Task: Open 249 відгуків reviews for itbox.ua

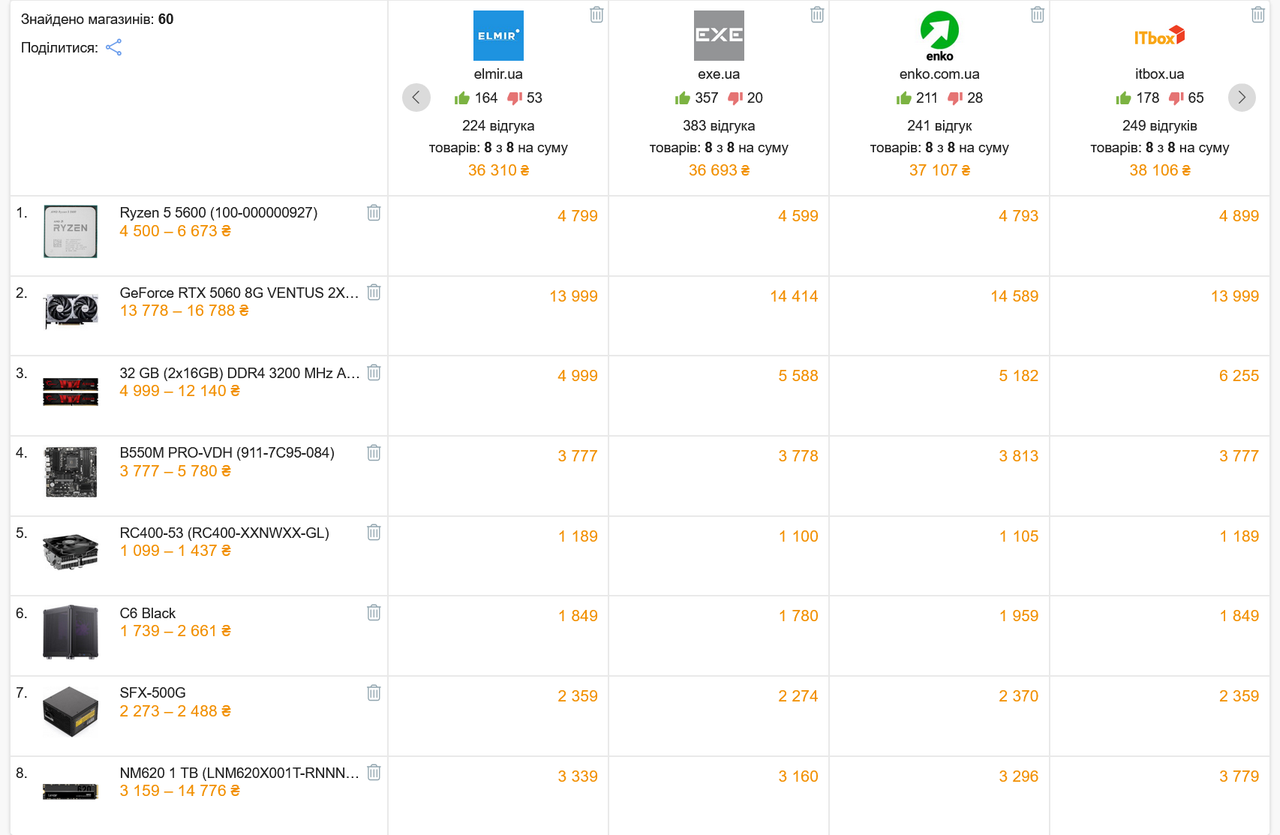Action: [1160, 126]
